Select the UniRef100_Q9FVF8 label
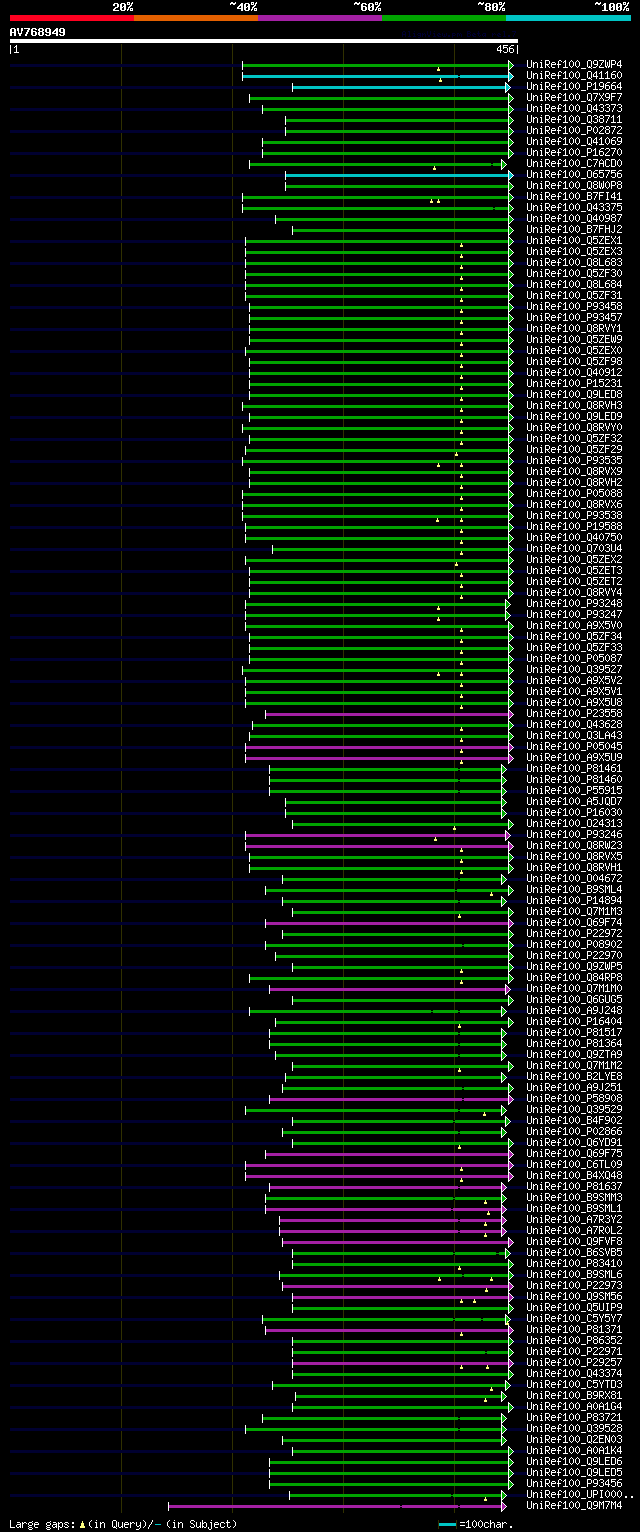The height and width of the screenshot is (1532, 640). coord(573,1241)
